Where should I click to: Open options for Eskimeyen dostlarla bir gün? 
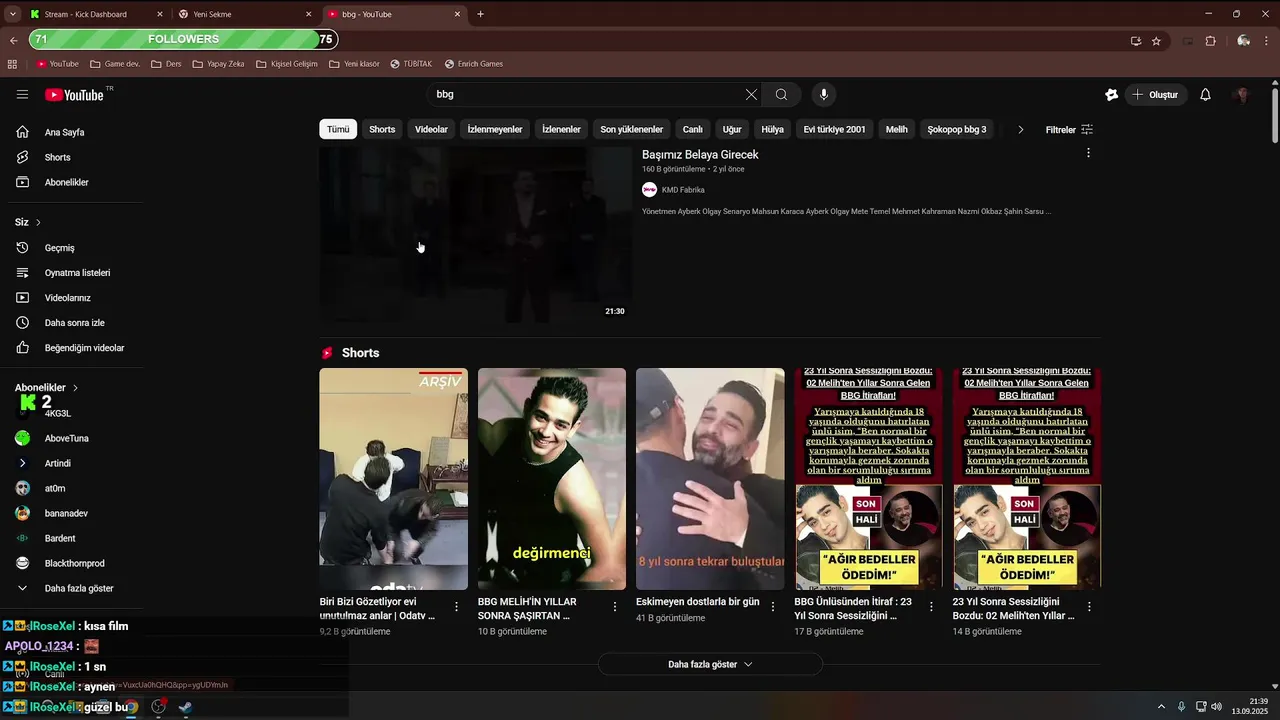click(772, 606)
